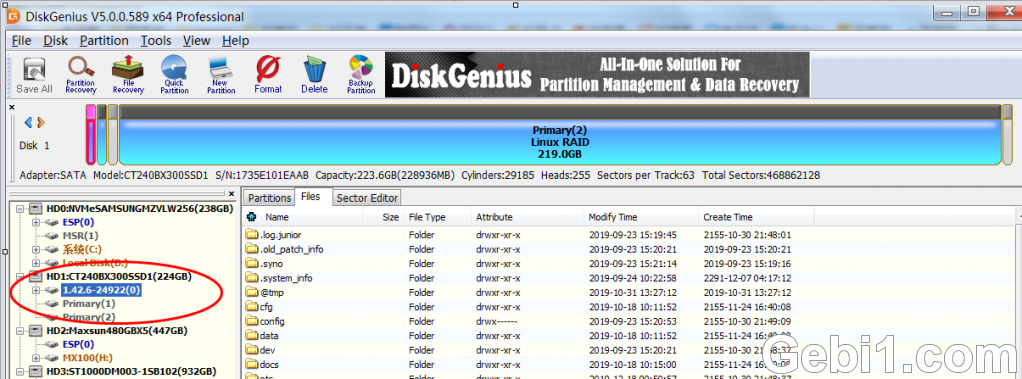Switch to the Files tab
Image resolution: width=1022 pixels, height=379 pixels.
tap(311, 196)
